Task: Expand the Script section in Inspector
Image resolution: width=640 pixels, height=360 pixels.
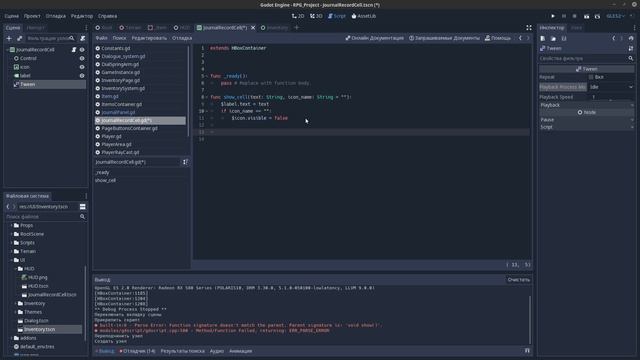Action: pos(587,127)
